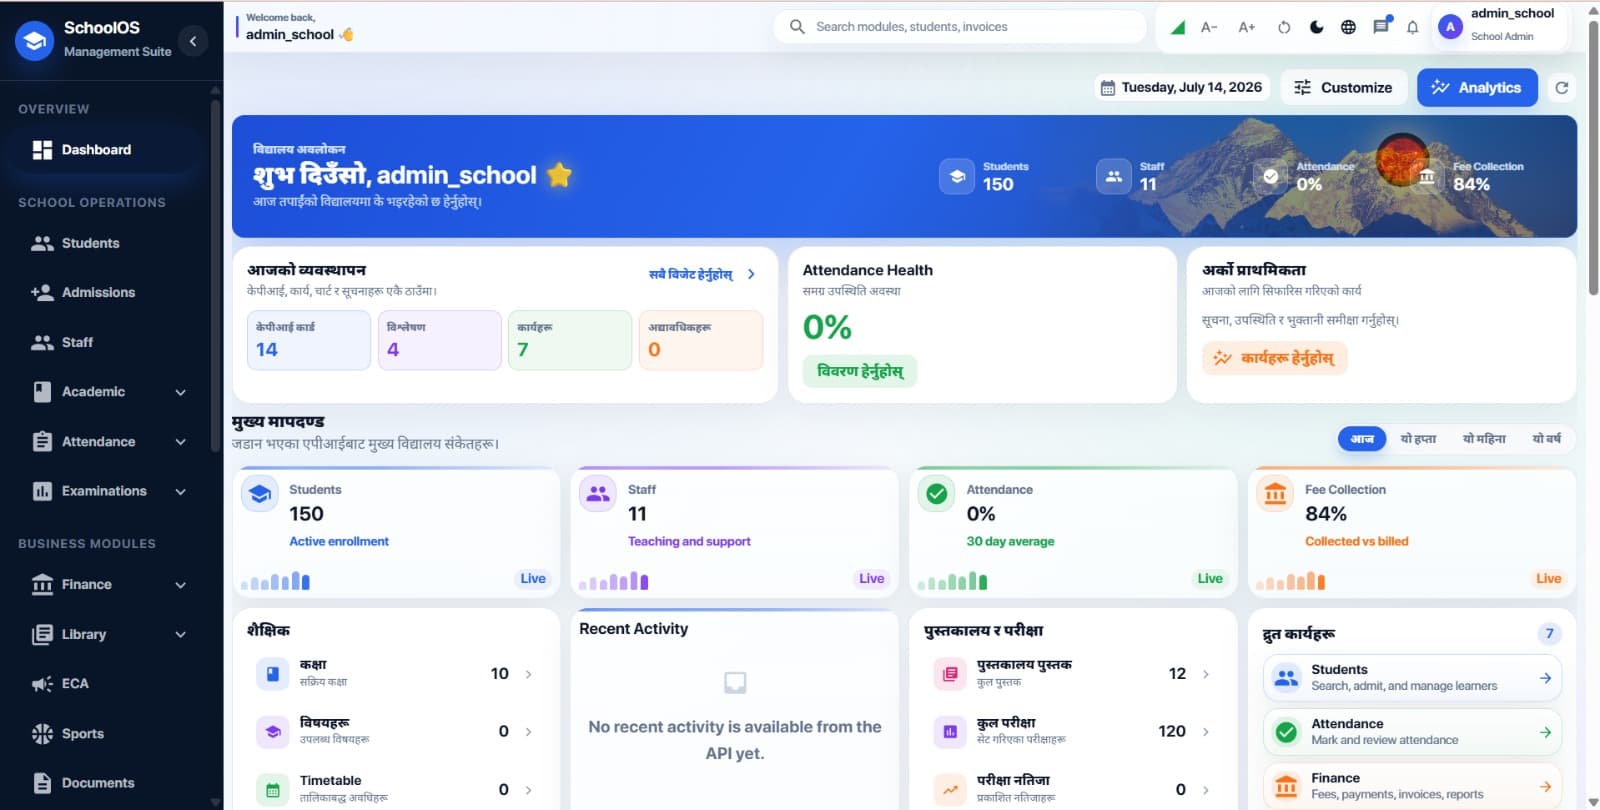Screen dimensions: 1600x810
Task: Click the परीक्षा नतिजा trend icon
Action: [950, 790]
